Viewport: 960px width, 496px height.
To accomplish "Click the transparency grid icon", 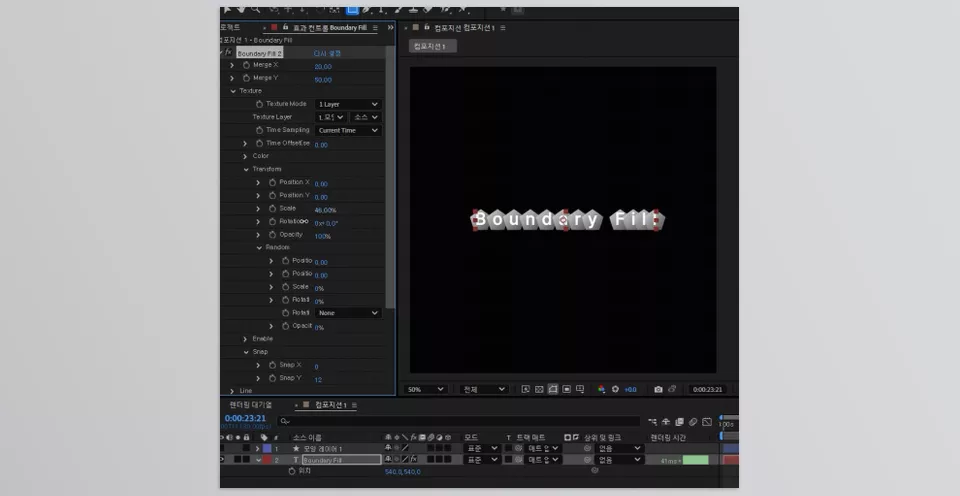I will click(539, 389).
